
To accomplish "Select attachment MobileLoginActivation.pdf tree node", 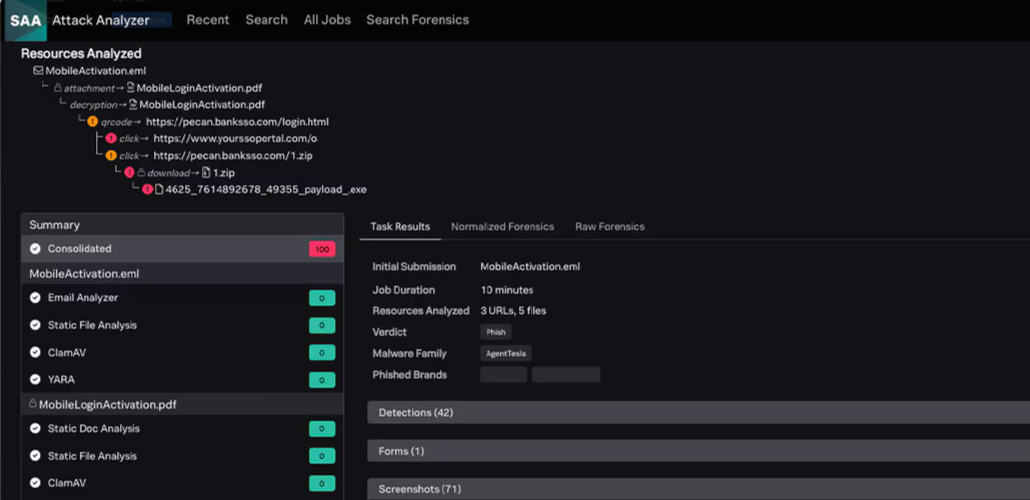I will [200, 87].
